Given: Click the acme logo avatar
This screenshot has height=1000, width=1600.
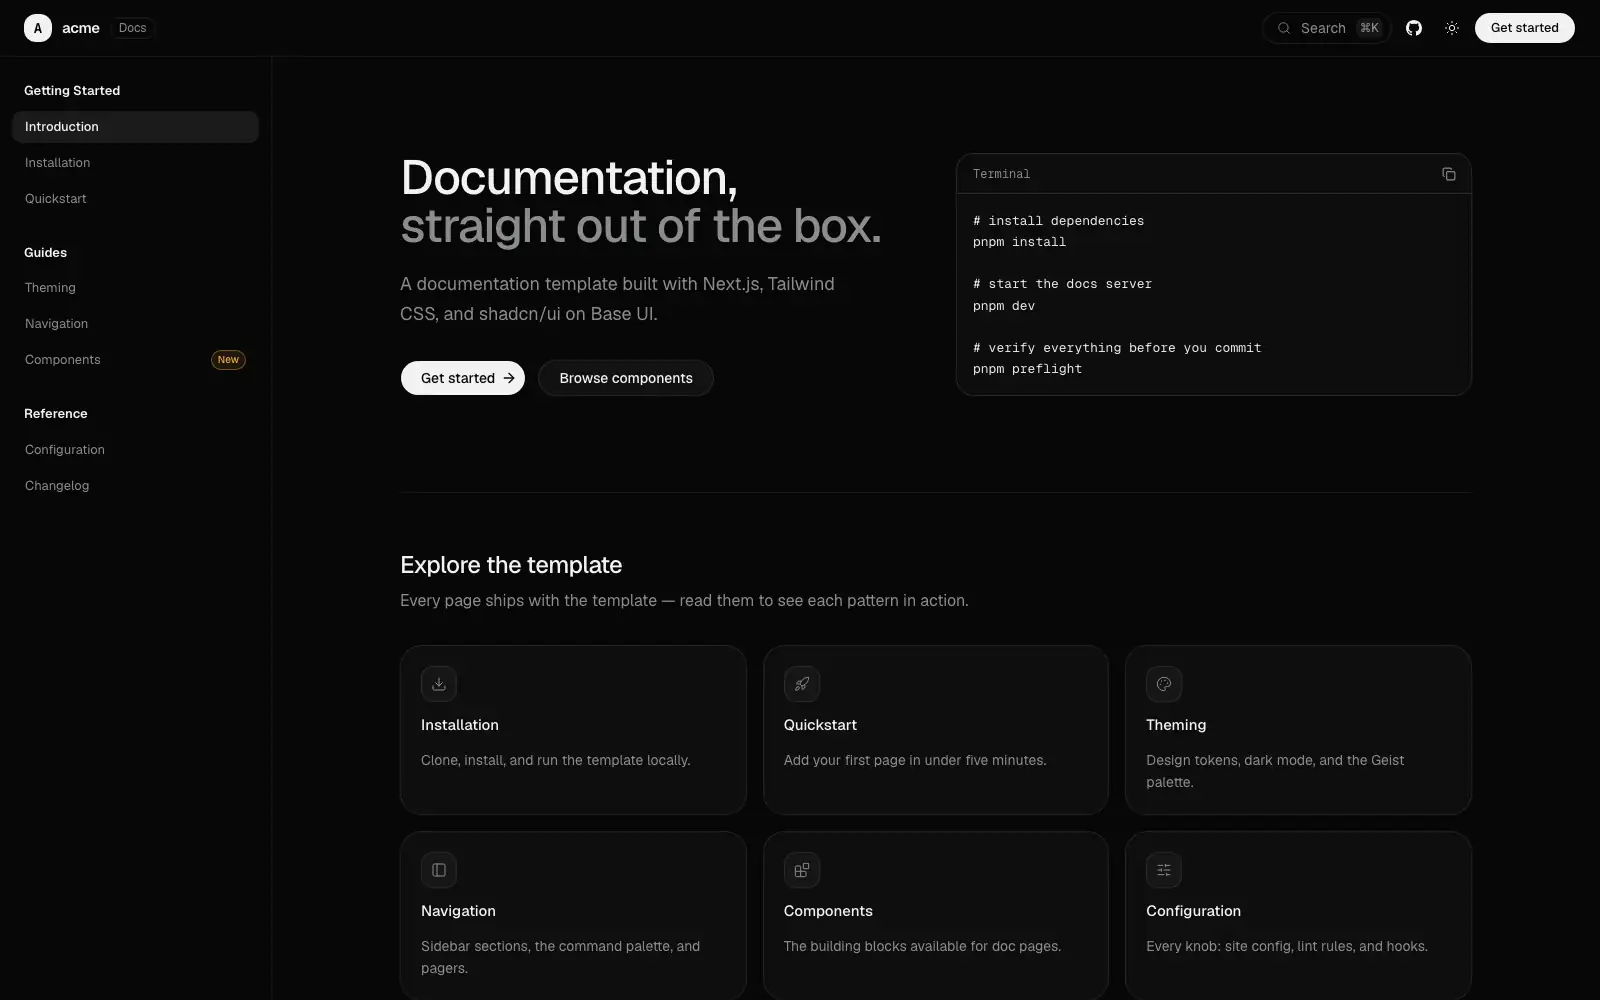Looking at the screenshot, I should point(38,28).
